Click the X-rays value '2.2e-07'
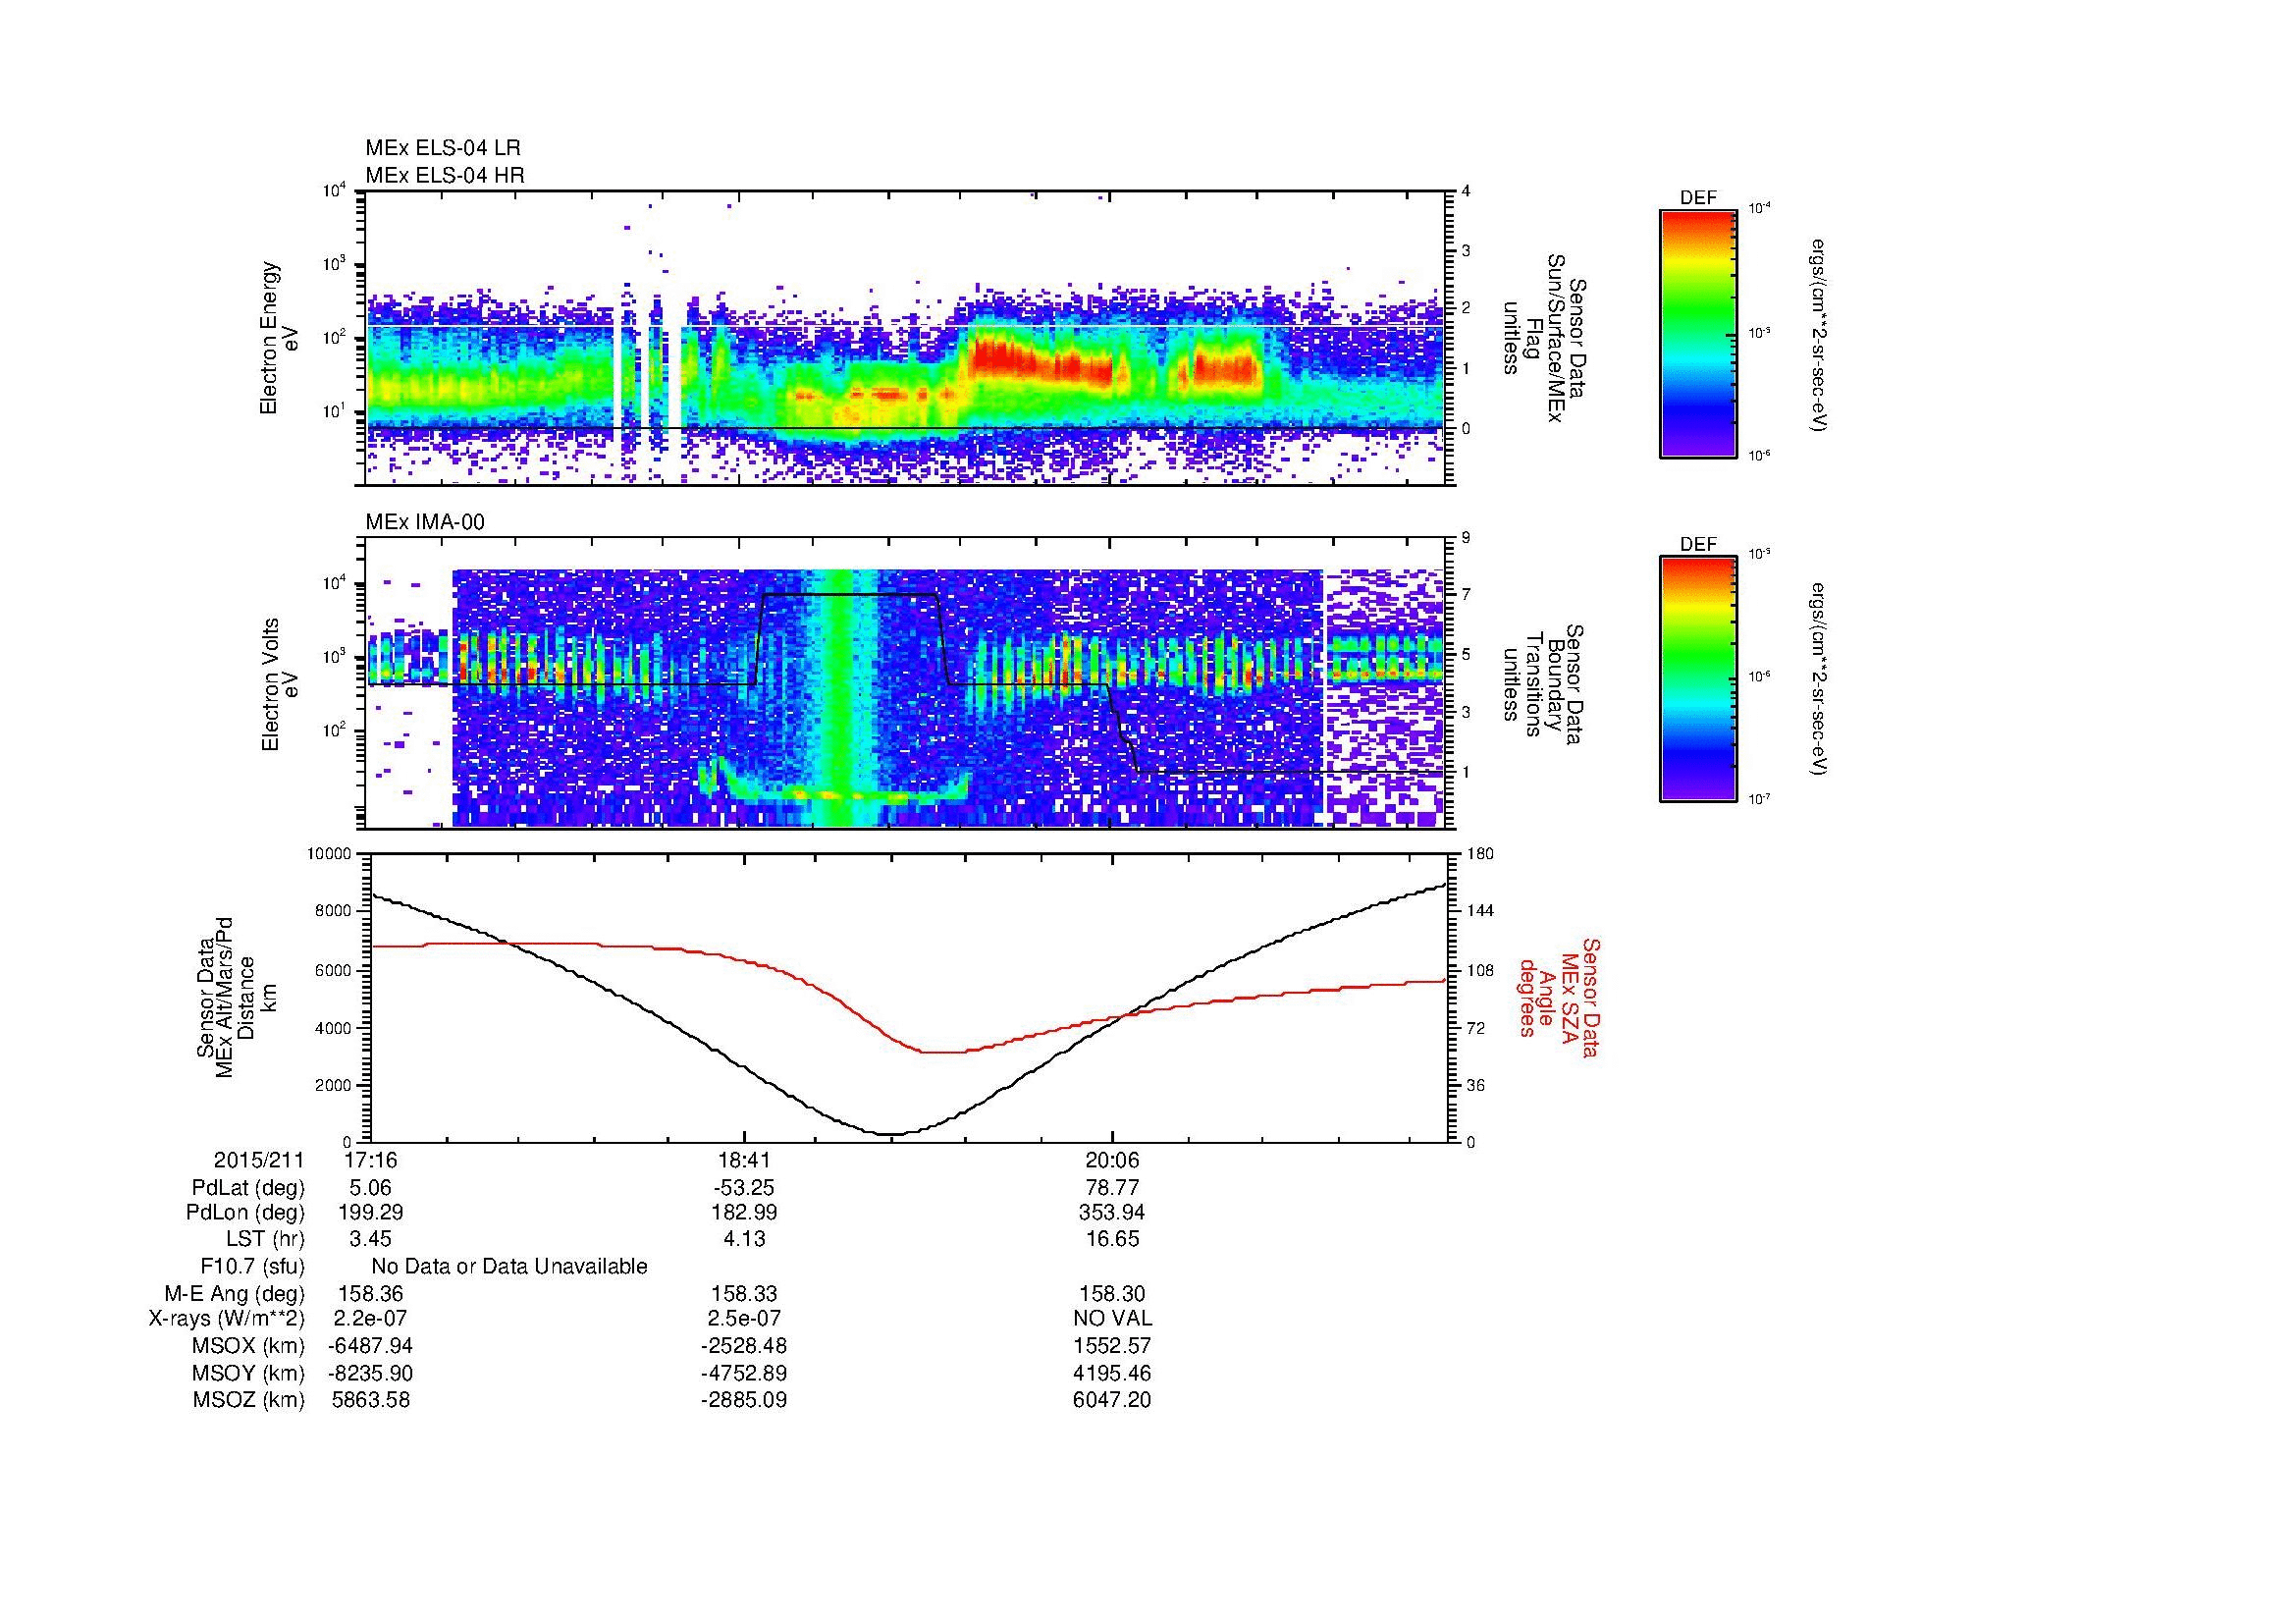Screen dimensions: 2296x1623 click(370, 1319)
